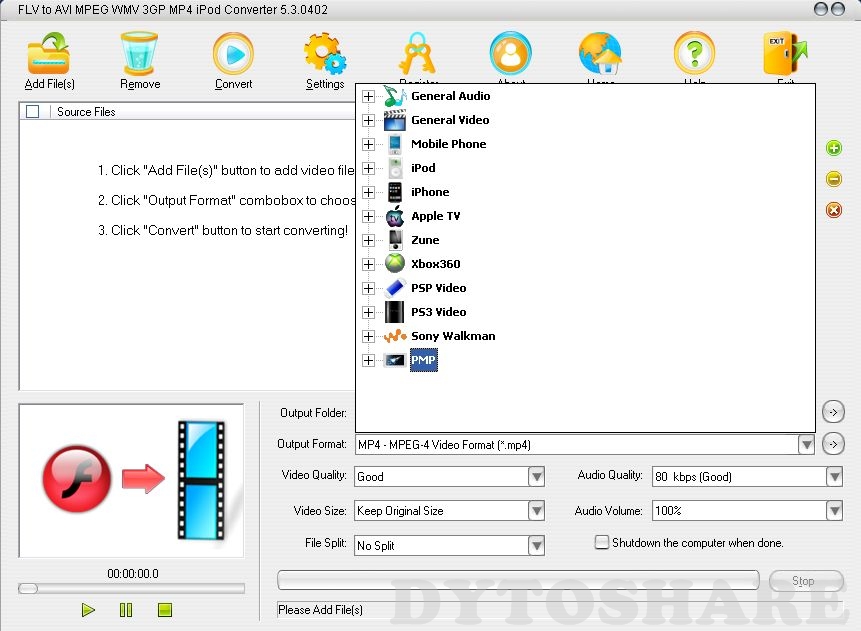Start conversion with the Convert icon
This screenshot has width=861, height=631.
[x=233, y=53]
